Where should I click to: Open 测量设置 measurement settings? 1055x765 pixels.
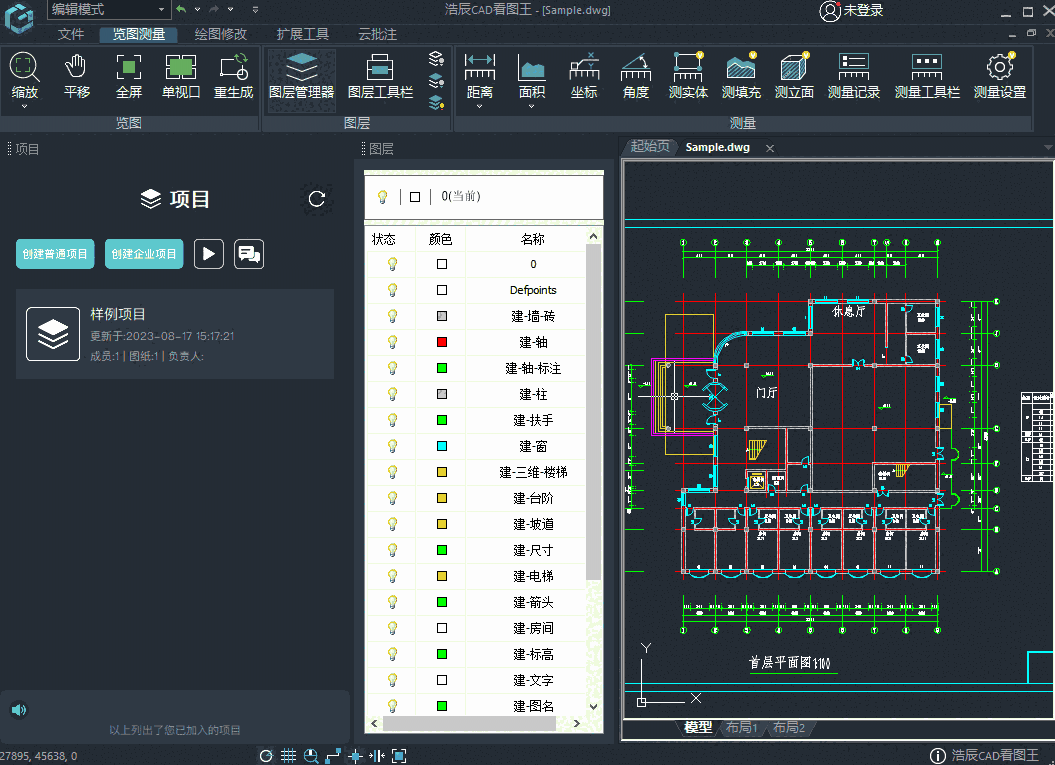click(x=997, y=75)
